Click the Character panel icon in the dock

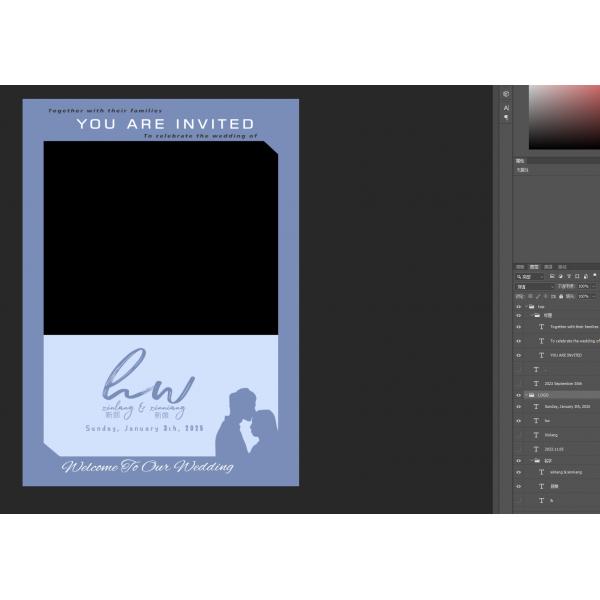pyautogui.click(x=506, y=107)
